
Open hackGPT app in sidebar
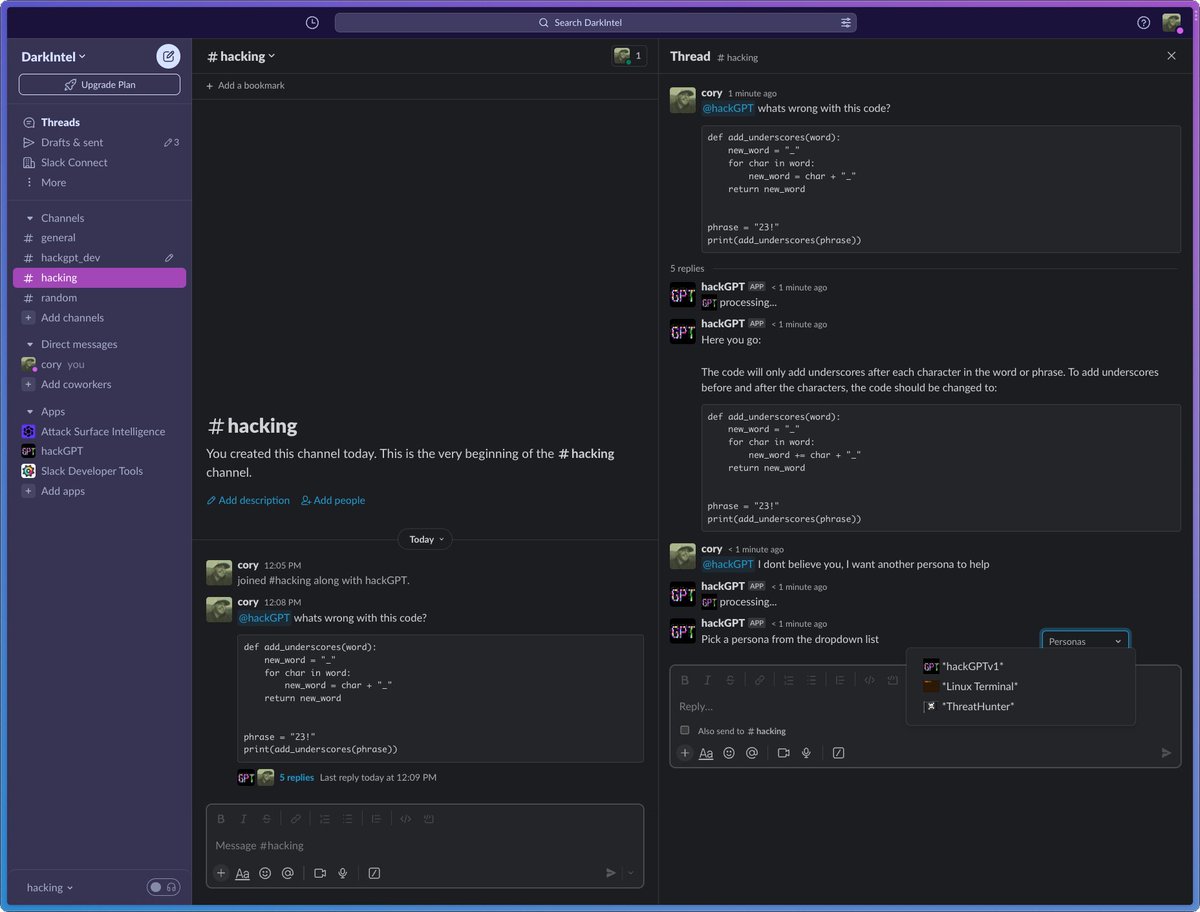coord(62,451)
